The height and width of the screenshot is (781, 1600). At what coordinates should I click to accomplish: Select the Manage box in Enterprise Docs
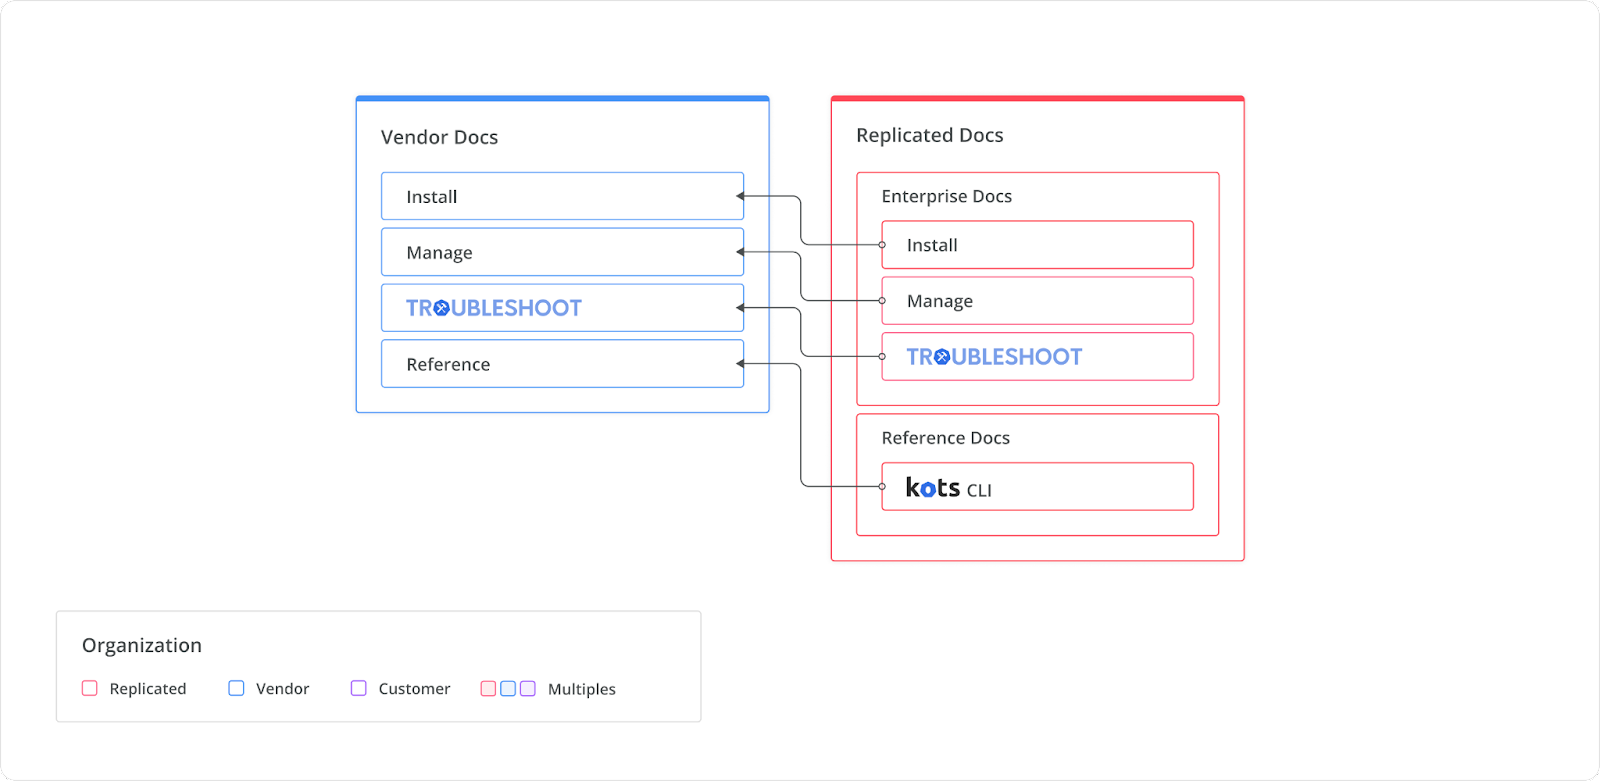coord(1037,301)
